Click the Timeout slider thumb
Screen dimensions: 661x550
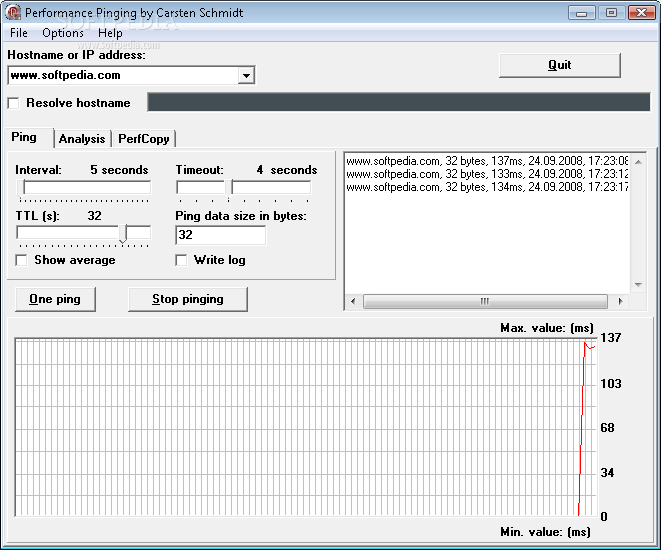pos(229,187)
